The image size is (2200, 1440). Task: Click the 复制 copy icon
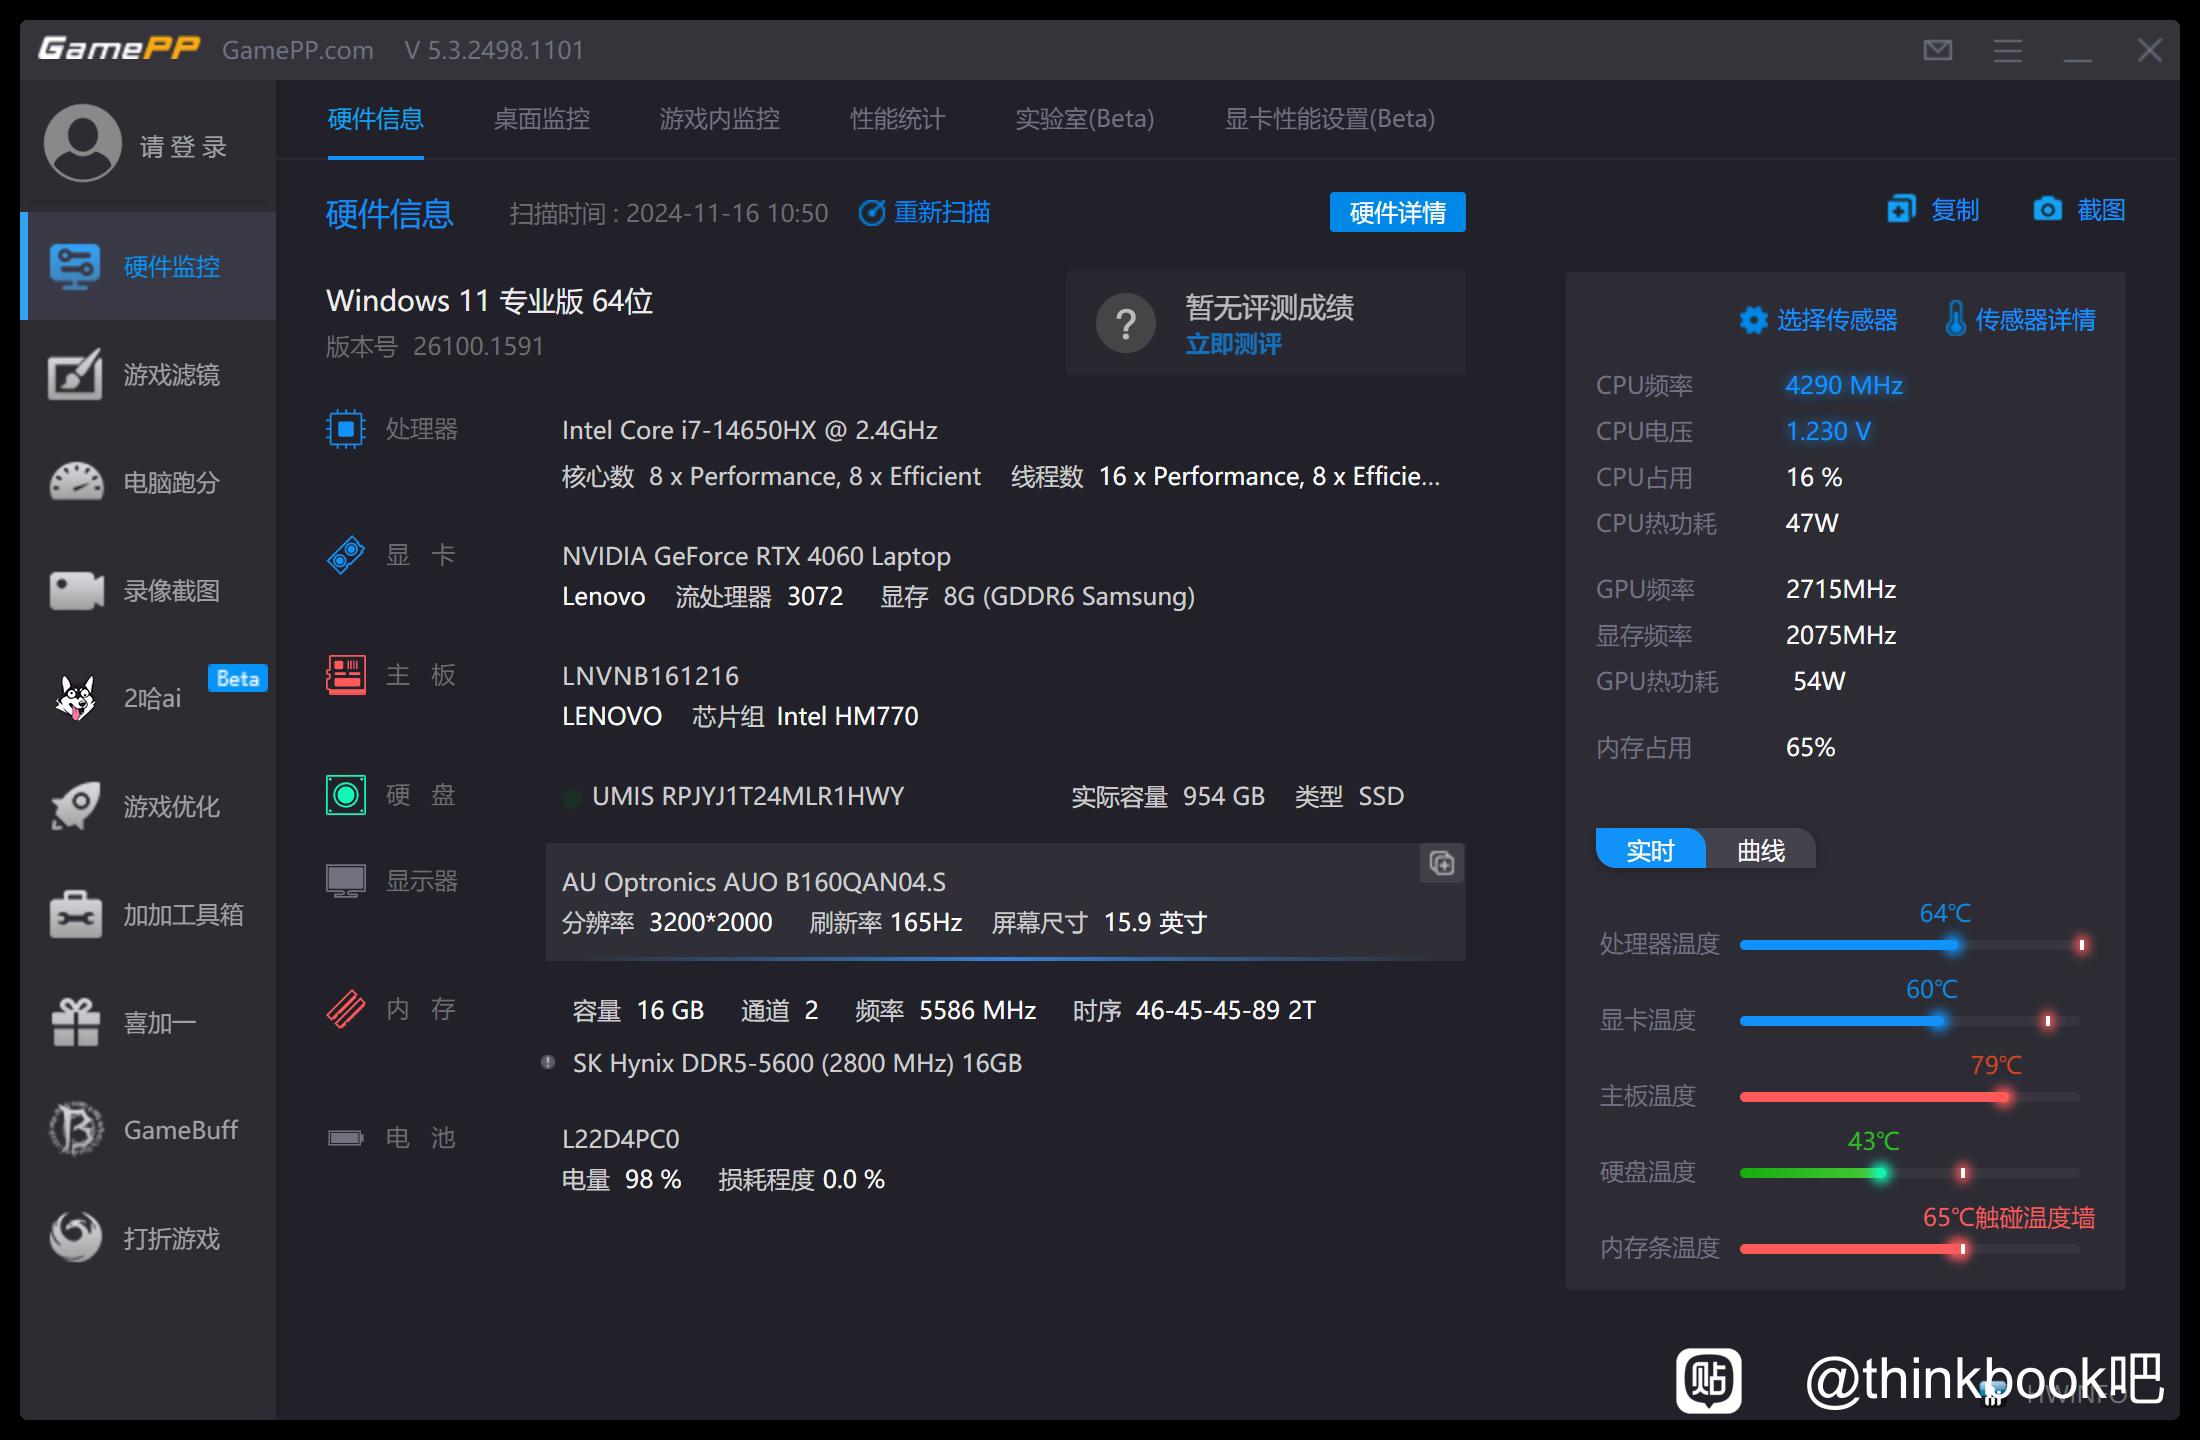tap(1901, 209)
